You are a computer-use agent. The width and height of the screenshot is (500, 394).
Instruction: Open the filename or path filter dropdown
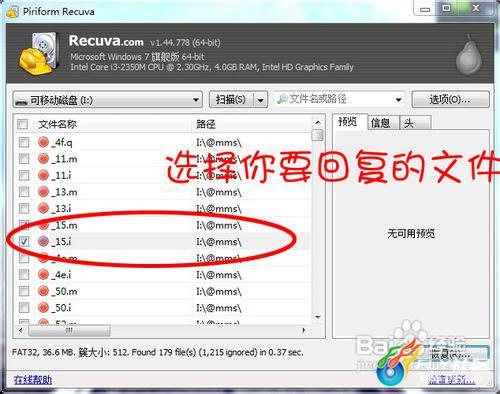pos(398,99)
